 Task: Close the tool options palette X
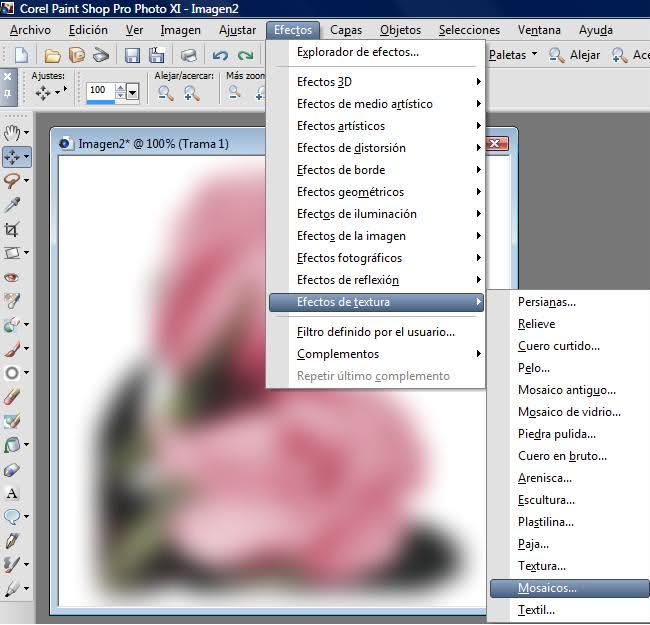point(7,77)
